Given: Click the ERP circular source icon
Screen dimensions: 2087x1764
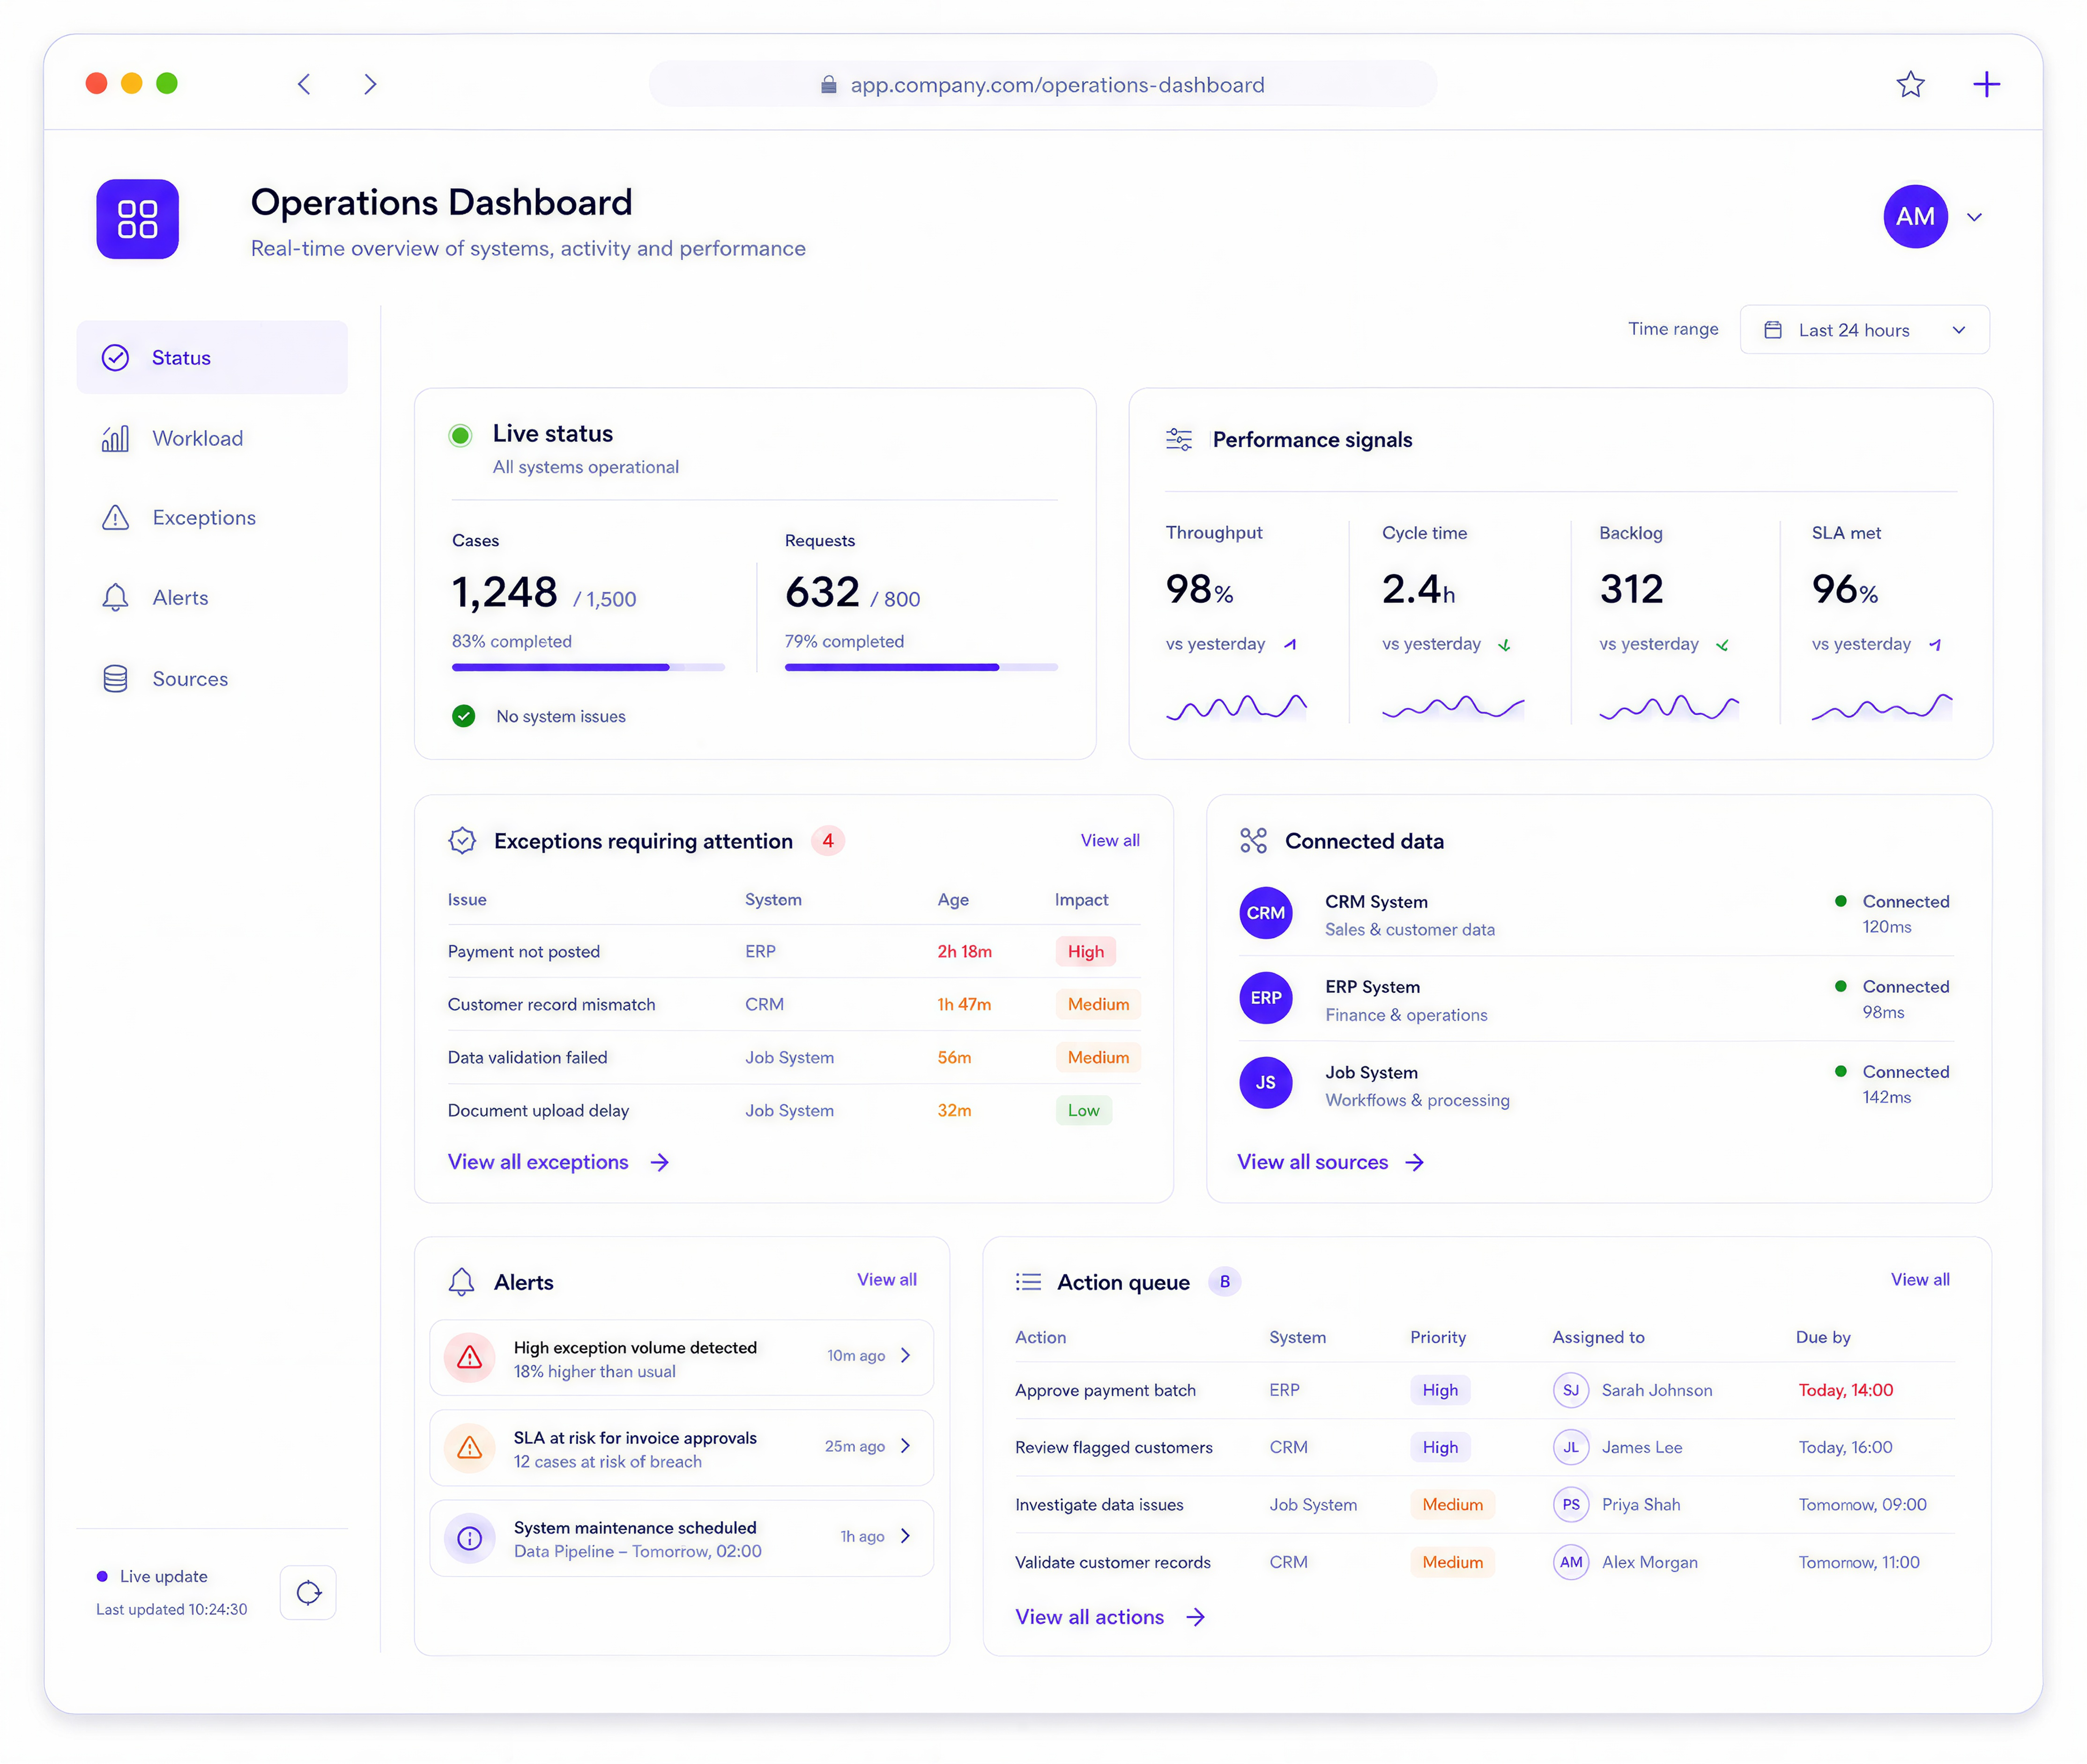Looking at the screenshot, I should (1265, 998).
